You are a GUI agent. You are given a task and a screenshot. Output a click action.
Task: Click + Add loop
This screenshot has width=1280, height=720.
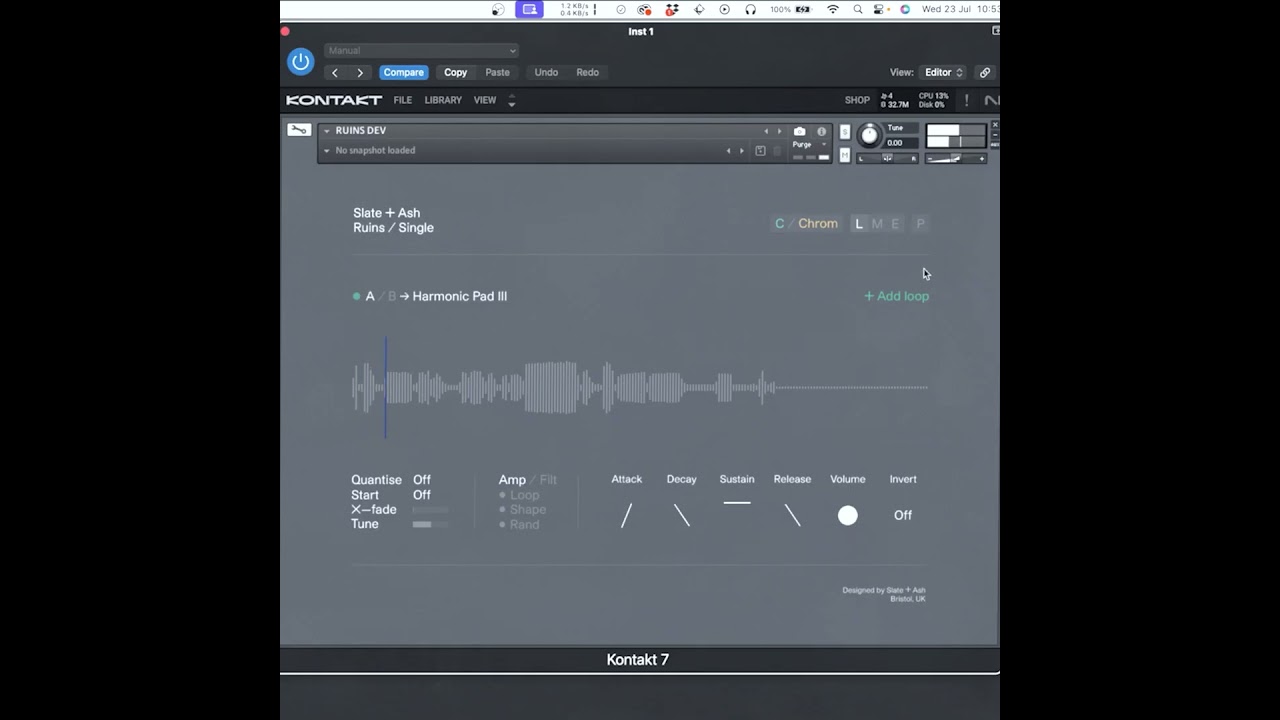pos(897,296)
